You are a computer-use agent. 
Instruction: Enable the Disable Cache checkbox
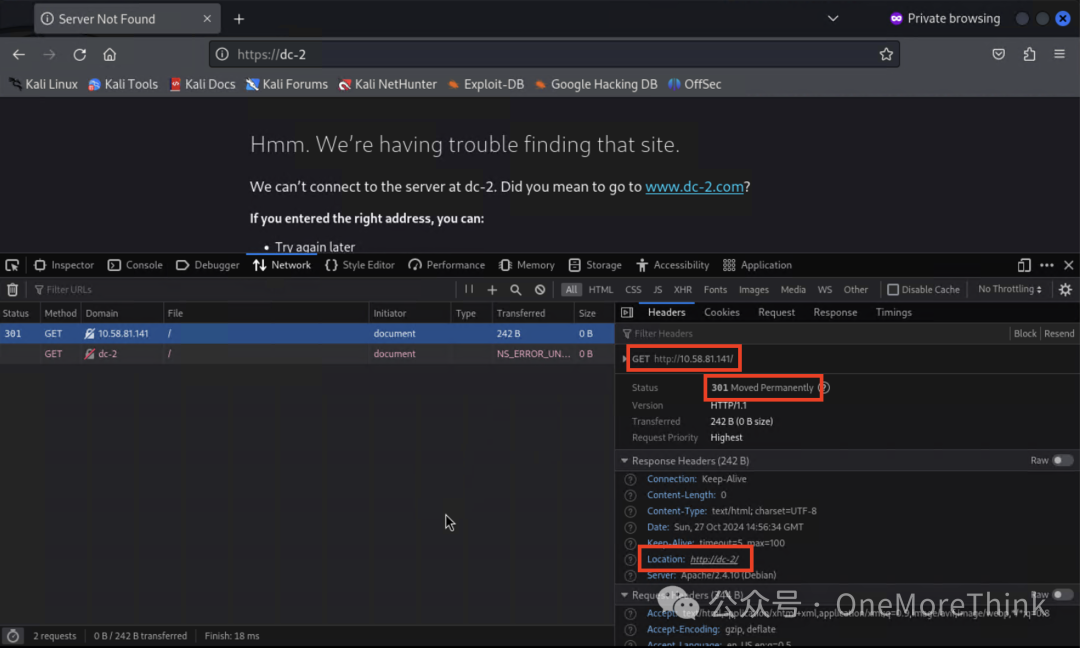(x=893, y=290)
